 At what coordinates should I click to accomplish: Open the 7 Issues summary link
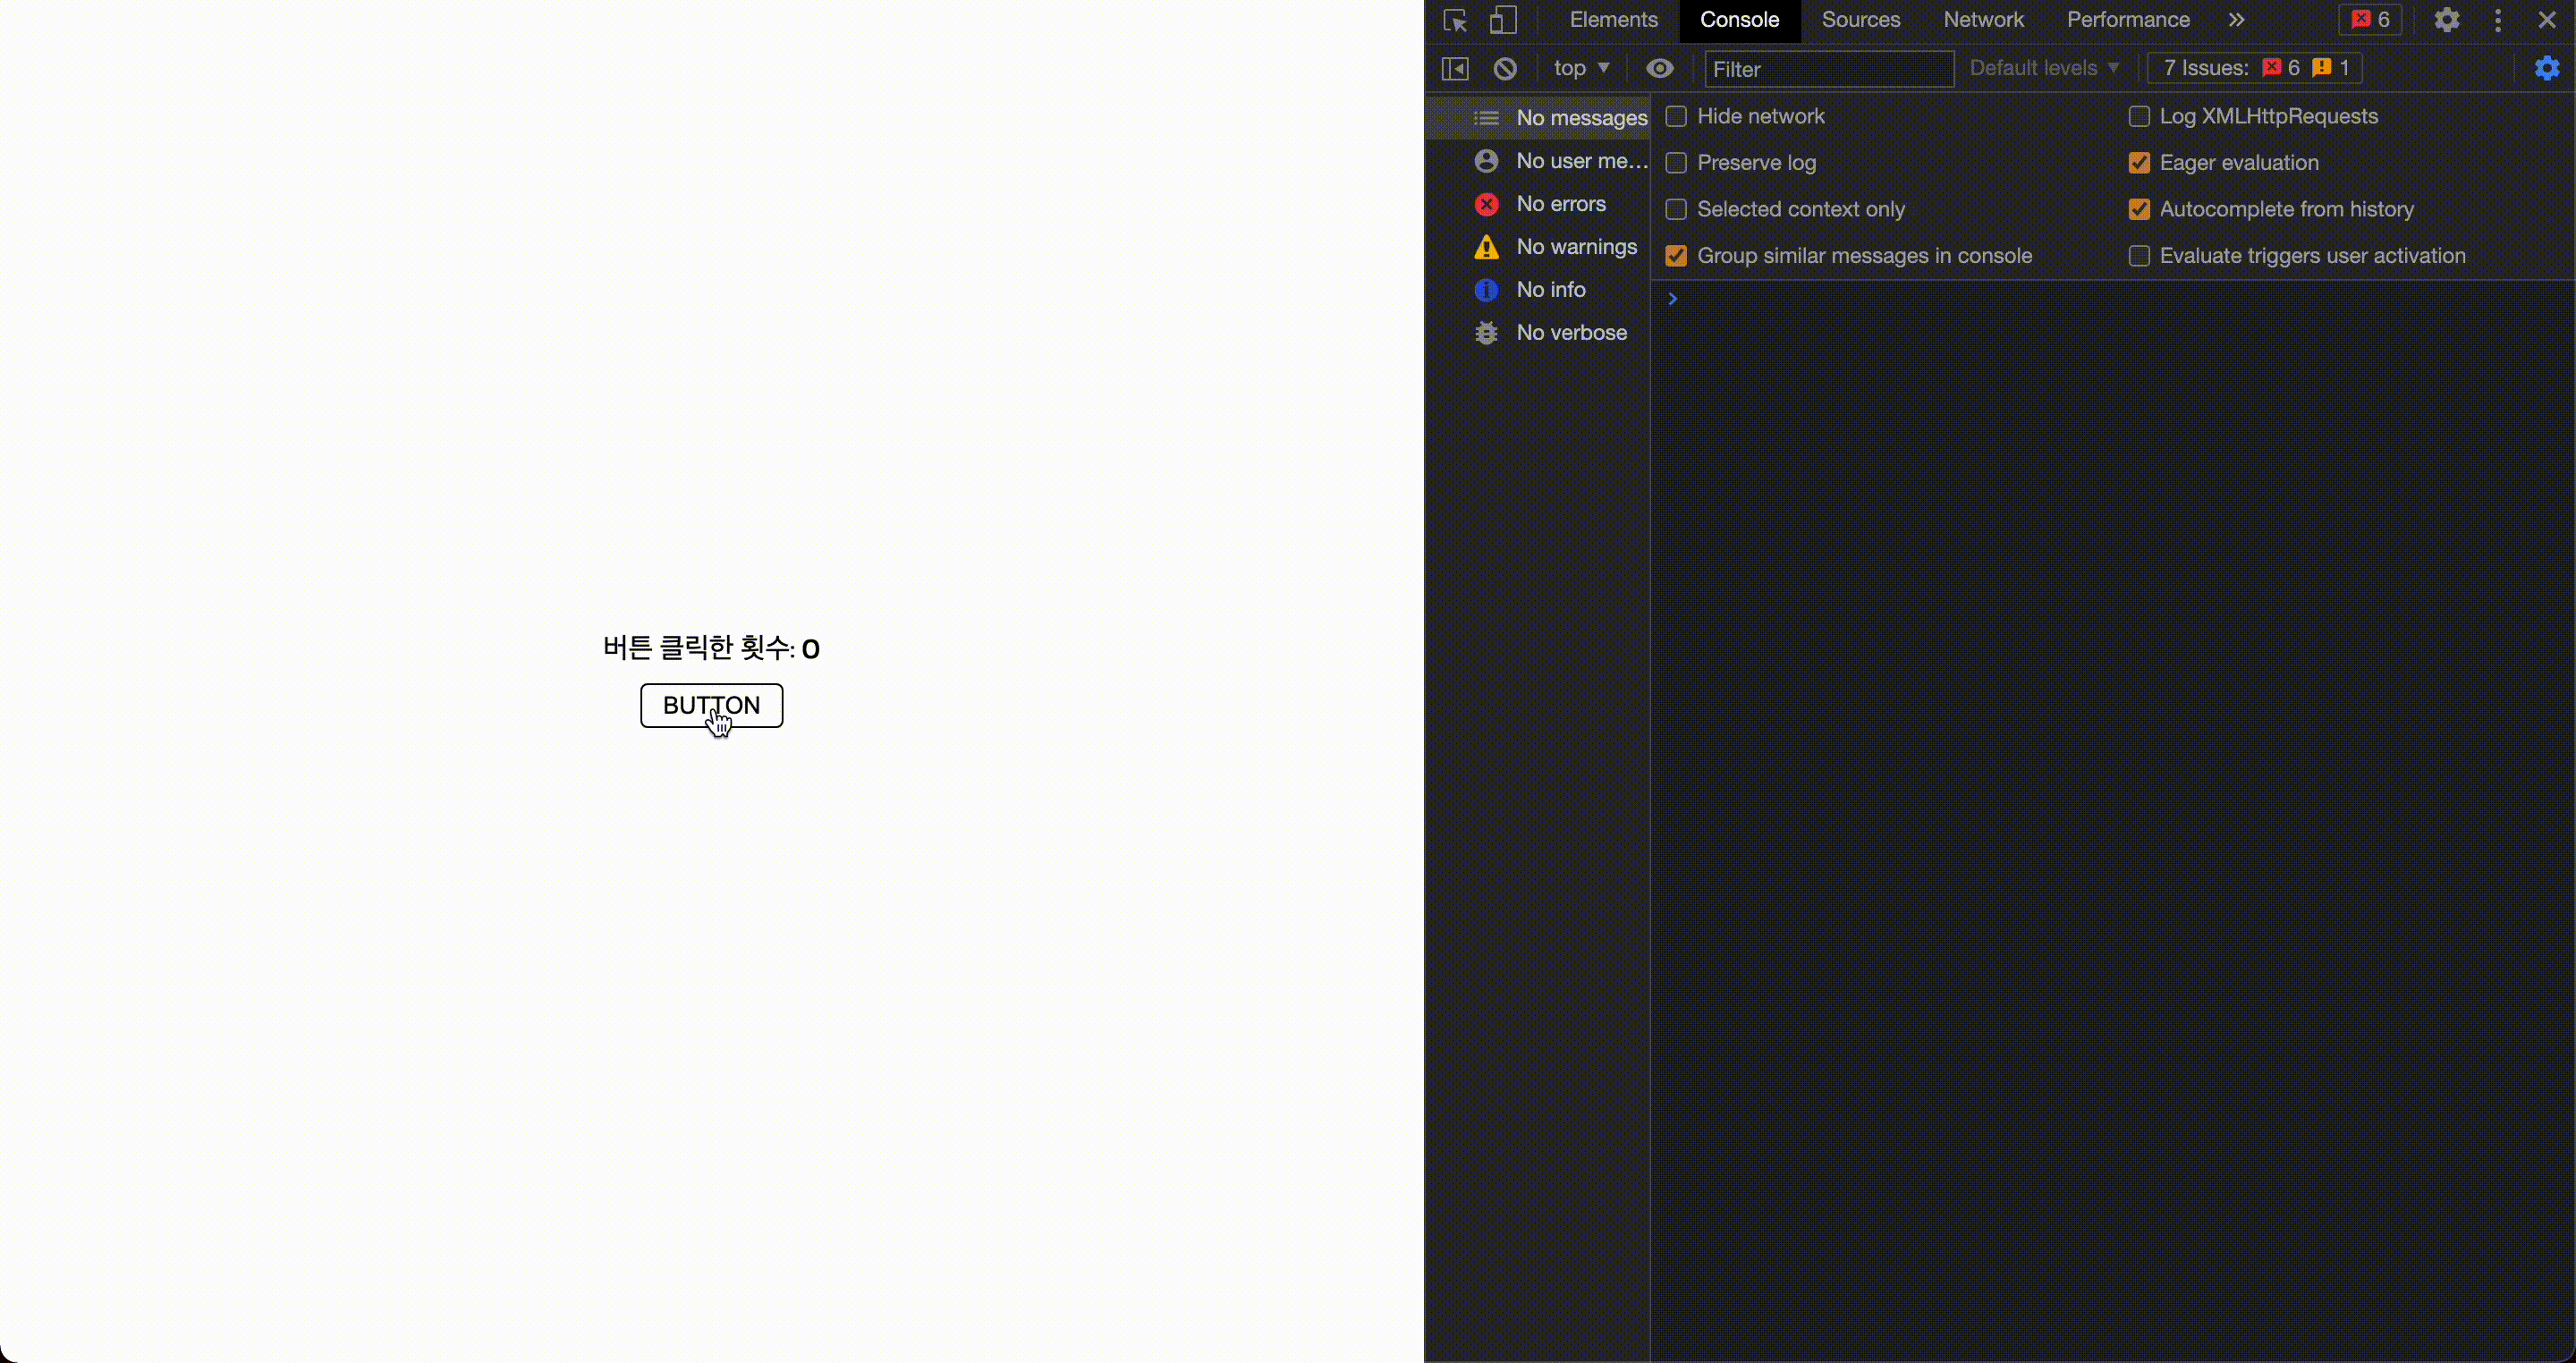[x=2255, y=68]
